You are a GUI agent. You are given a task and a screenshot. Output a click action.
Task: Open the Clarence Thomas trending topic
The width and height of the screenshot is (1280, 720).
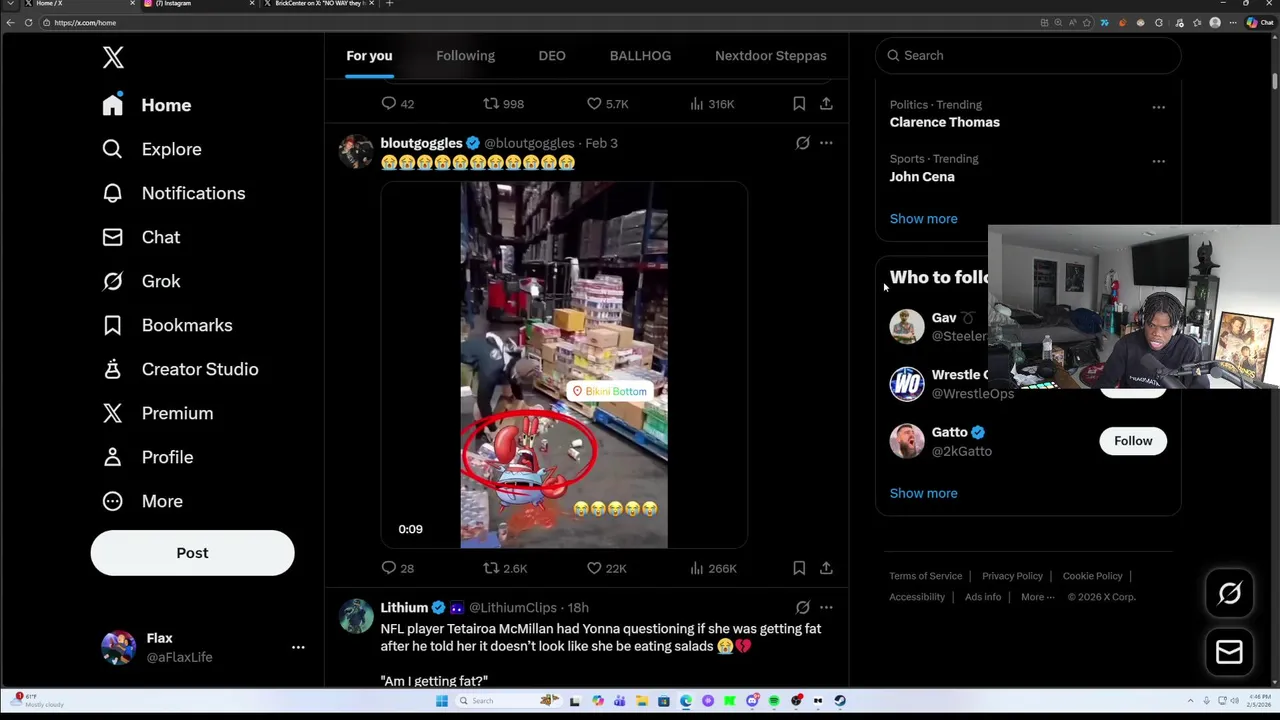click(x=944, y=122)
